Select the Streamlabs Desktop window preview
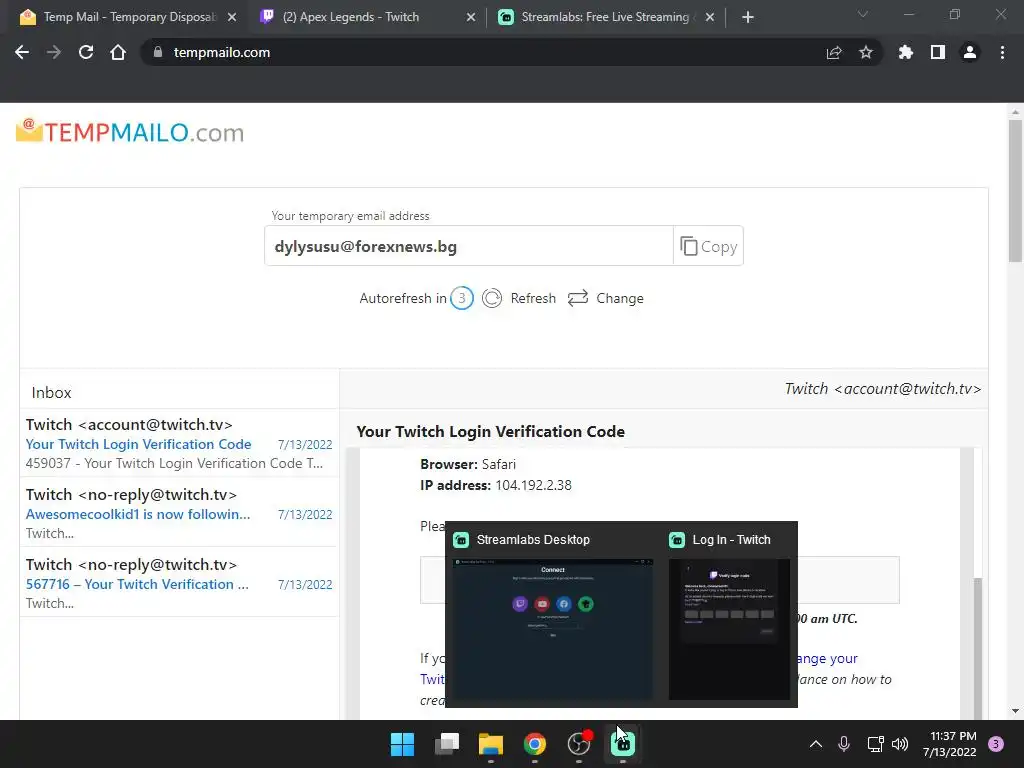This screenshot has height=768, width=1024. (x=552, y=615)
